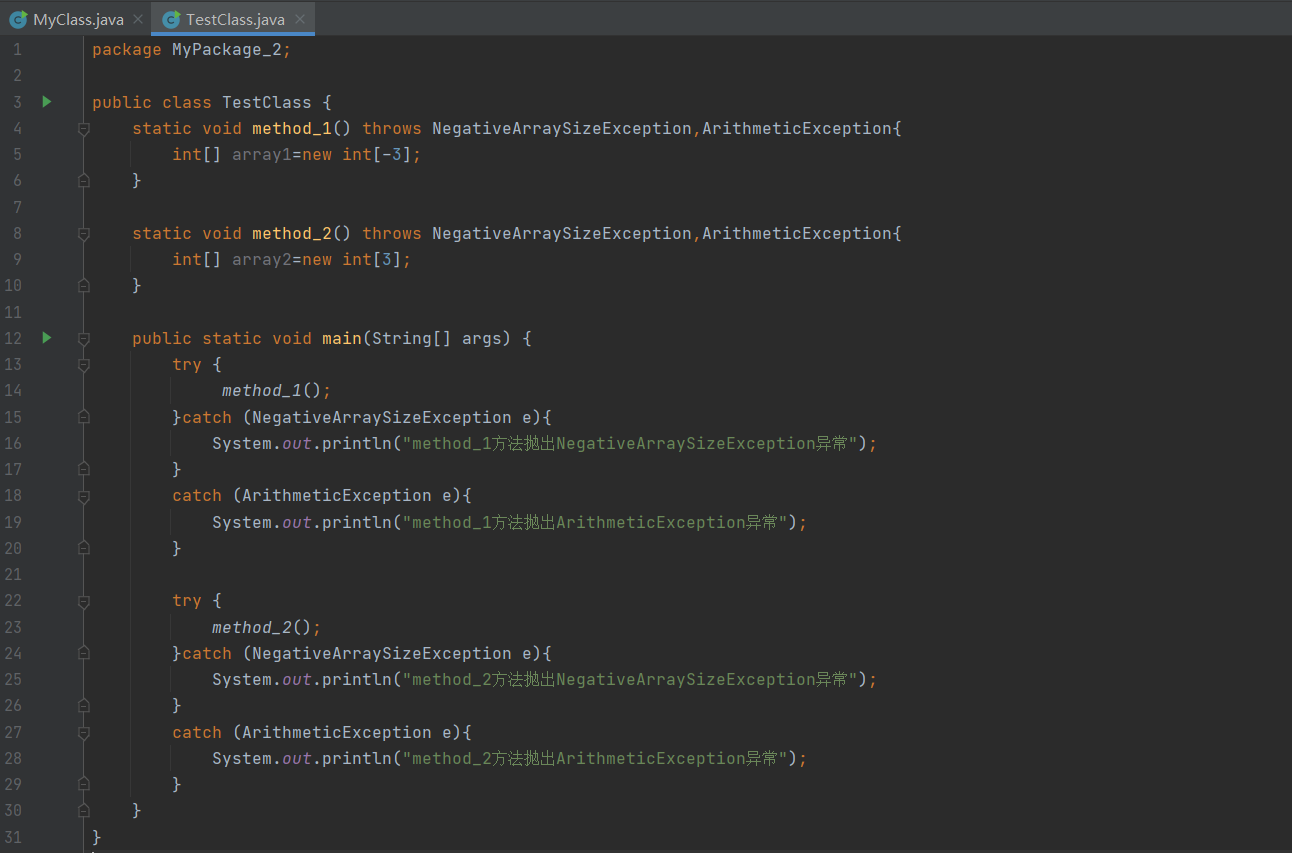Click the 'method_1' declaration on line 4
Image resolution: width=1292 pixels, height=853 pixels.
tap(292, 128)
